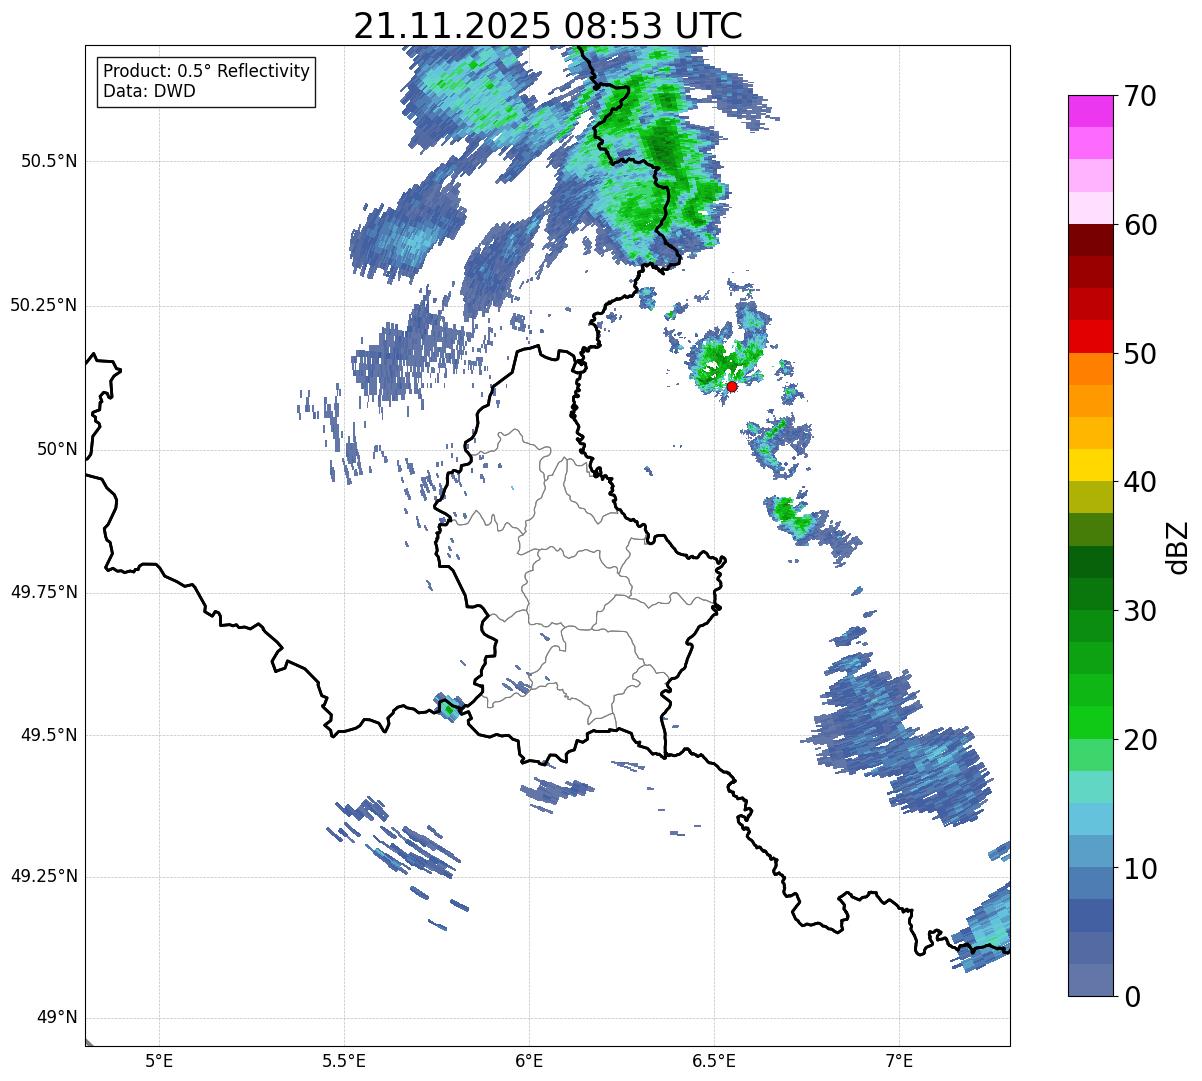The height and width of the screenshot is (1081, 1202).
Task: Click the Product 0.5° Reflectivity info box
Action: [x=206, y=82]
